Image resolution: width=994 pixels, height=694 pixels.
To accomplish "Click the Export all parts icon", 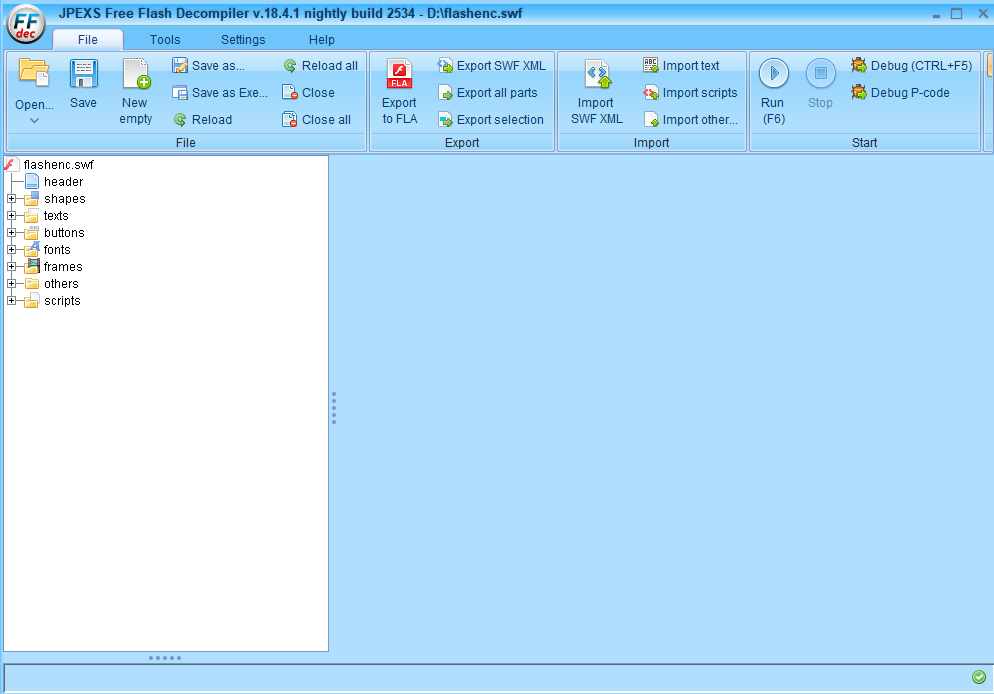I will [445, 93].
